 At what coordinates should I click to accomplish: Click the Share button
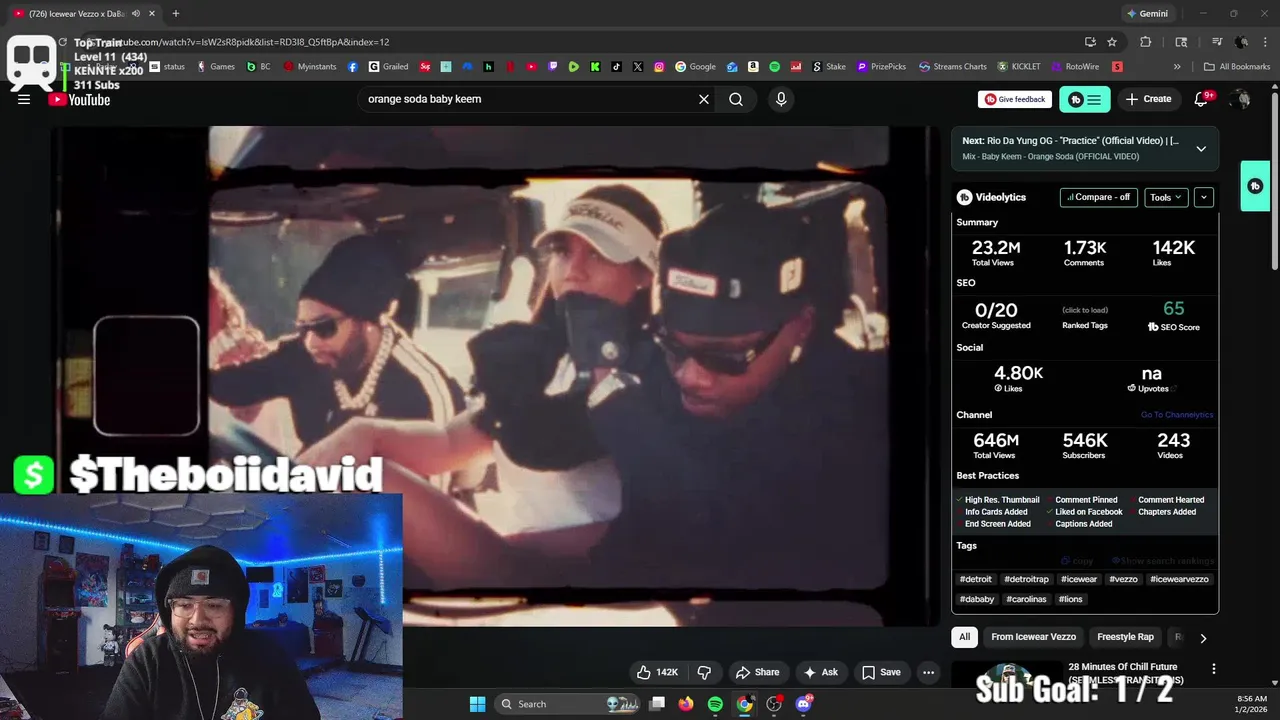pyautogui.click(x=757, y=672)
